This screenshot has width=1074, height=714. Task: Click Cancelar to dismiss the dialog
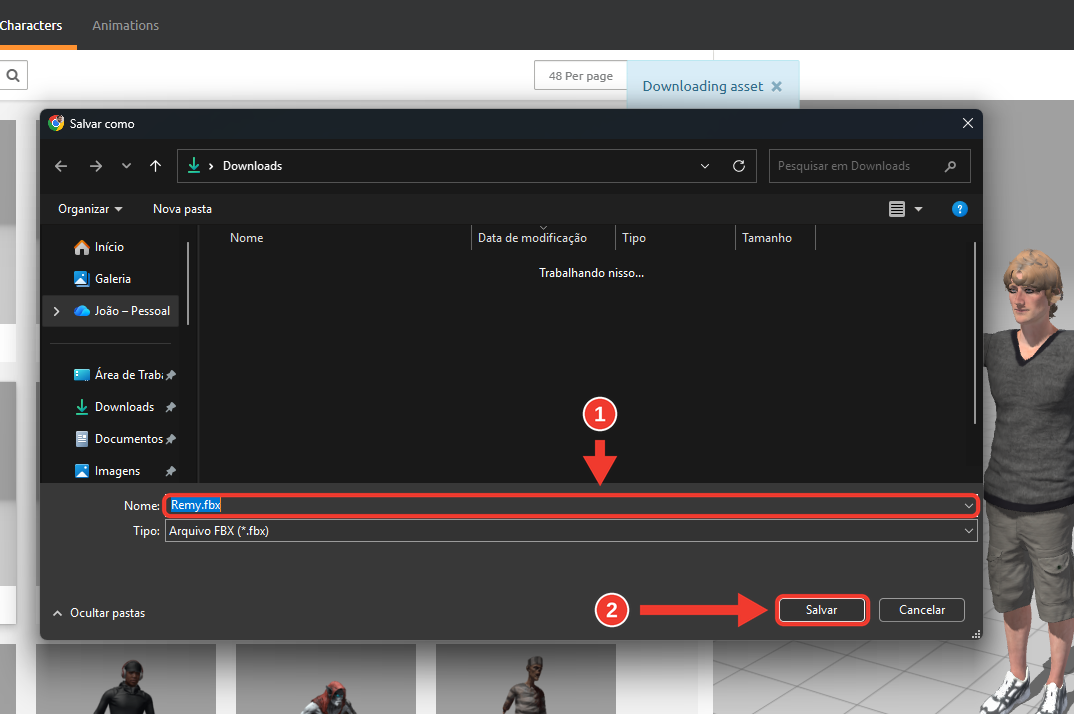922,610
